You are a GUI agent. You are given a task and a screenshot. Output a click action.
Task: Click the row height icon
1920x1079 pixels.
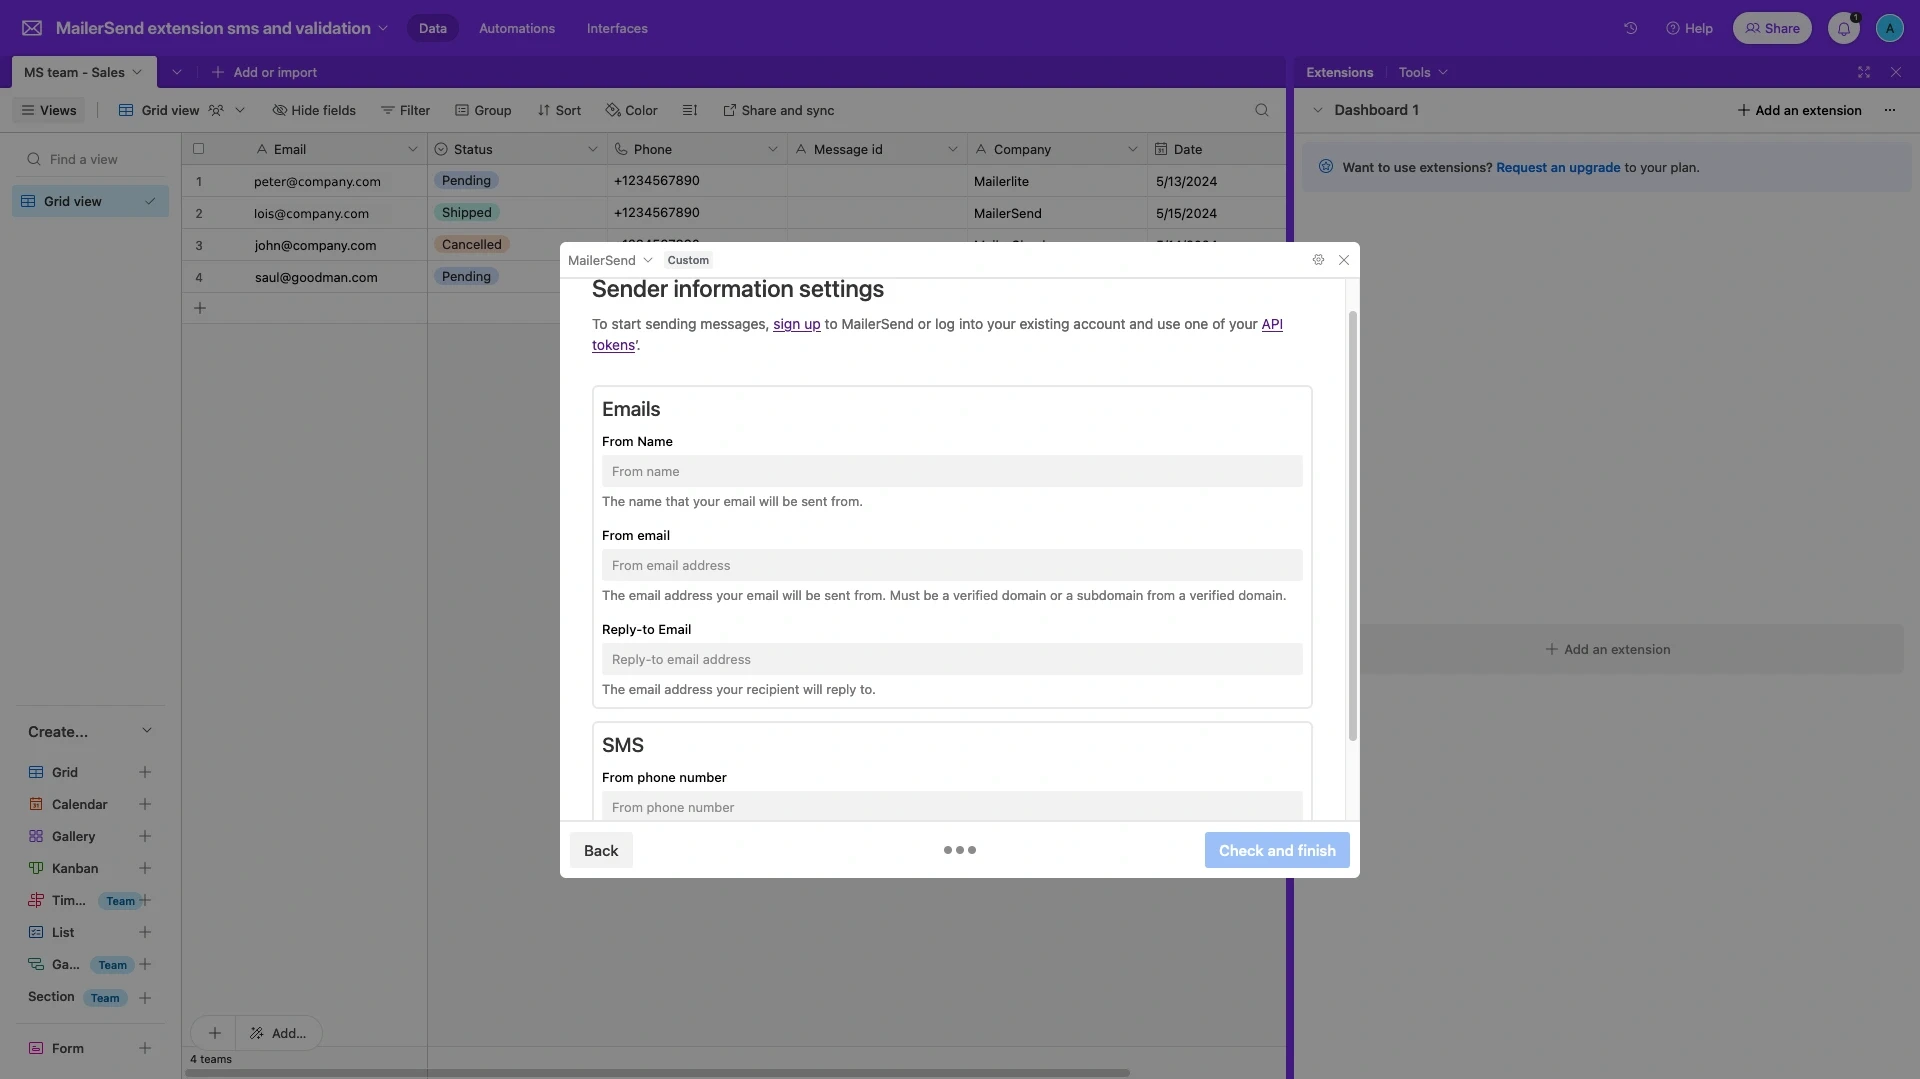(x=690, y=110)
